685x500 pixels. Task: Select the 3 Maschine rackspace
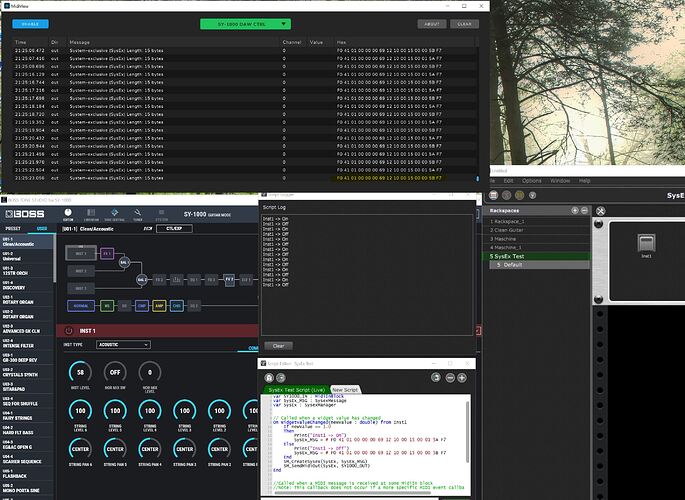tap(538, 239)
